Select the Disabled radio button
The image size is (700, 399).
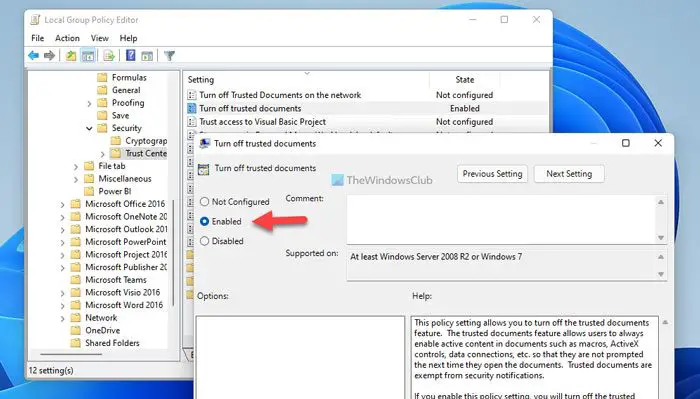[204, 241]
